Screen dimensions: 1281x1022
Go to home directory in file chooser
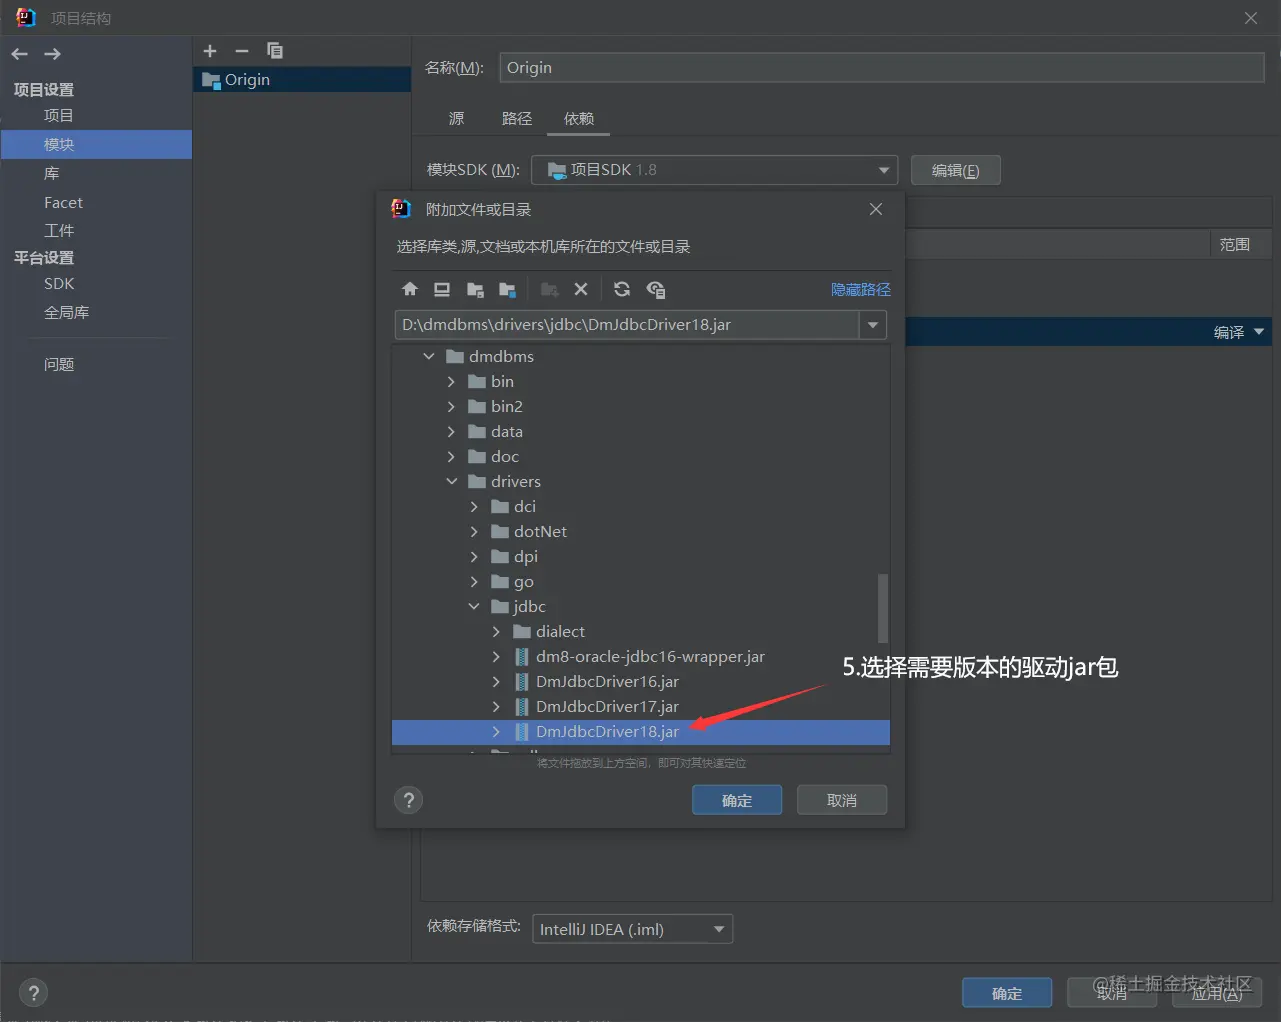410,289
